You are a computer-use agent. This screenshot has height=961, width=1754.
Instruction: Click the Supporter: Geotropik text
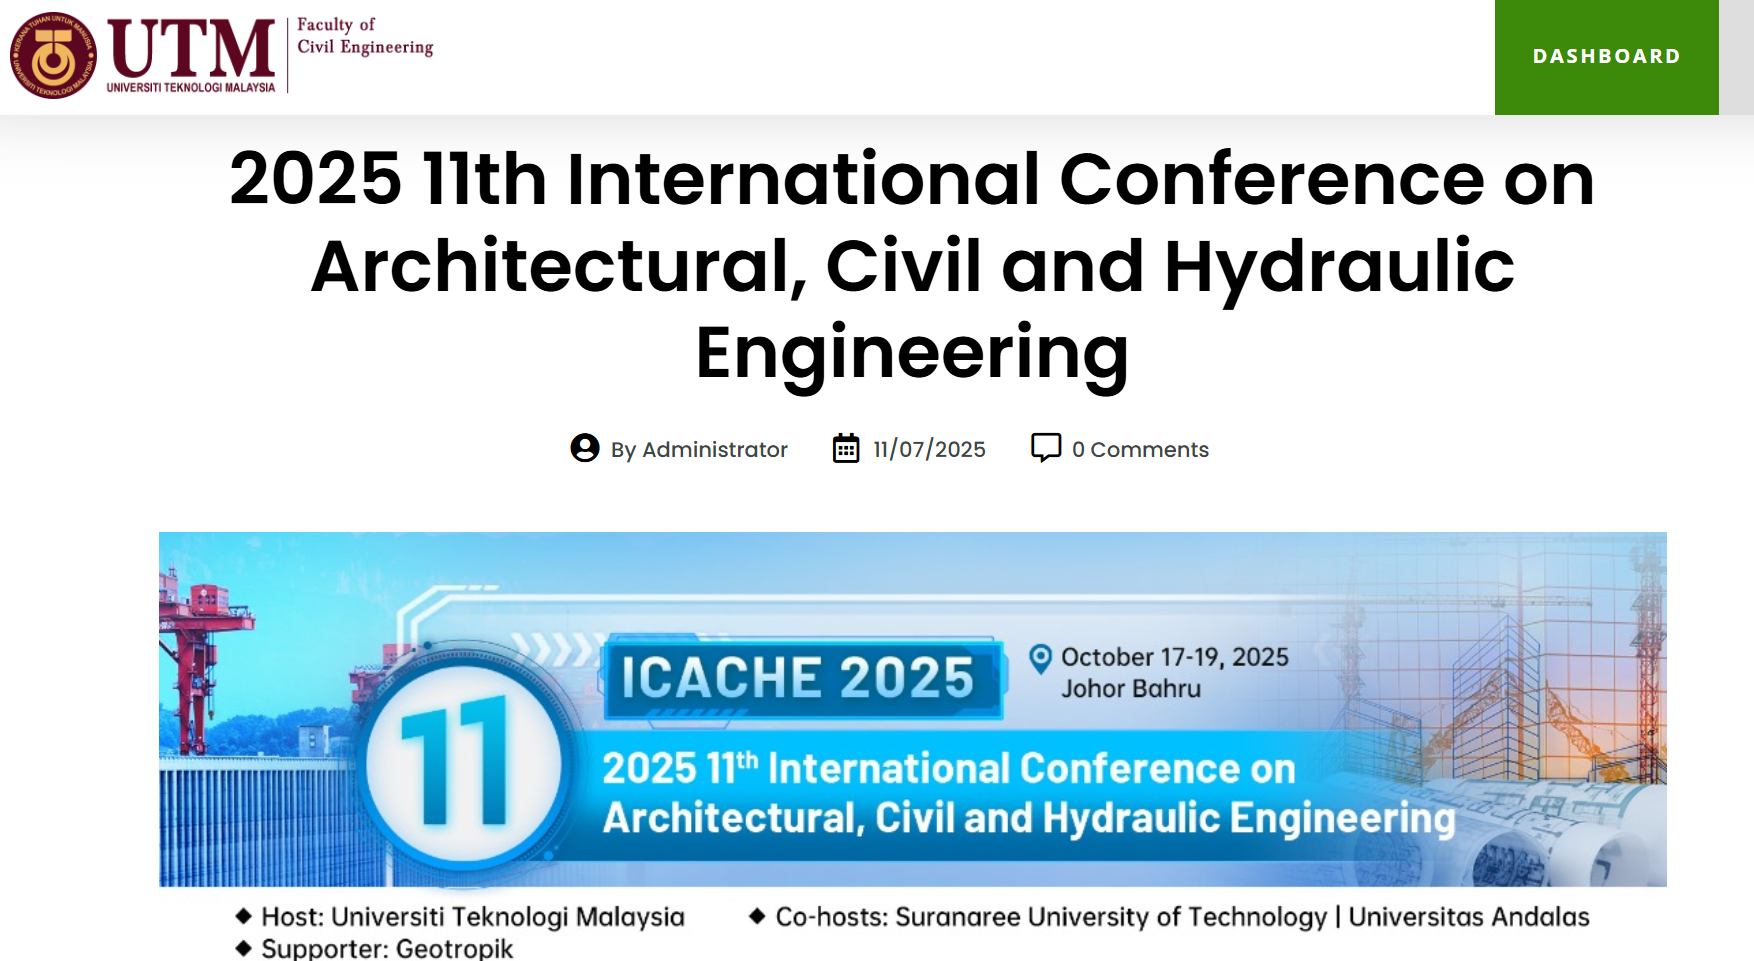tap(387, 949)
